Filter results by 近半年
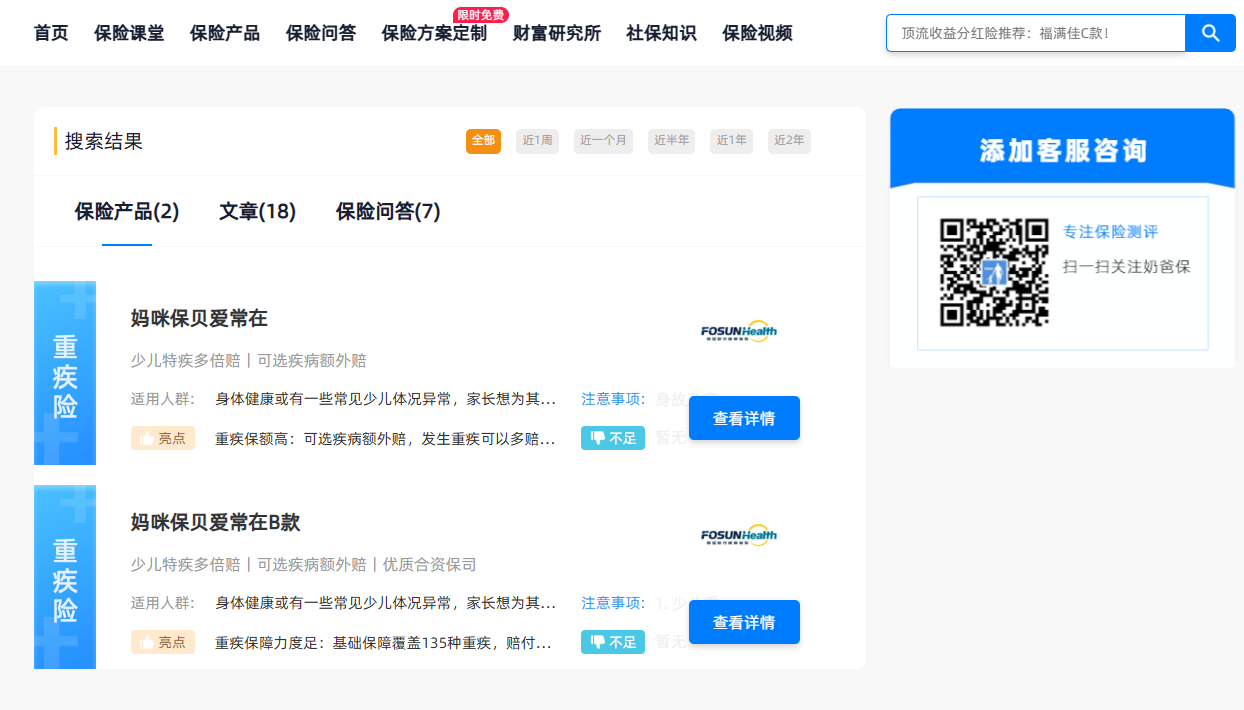Viewport: 1244px width, 710px height. click(671, 141)
